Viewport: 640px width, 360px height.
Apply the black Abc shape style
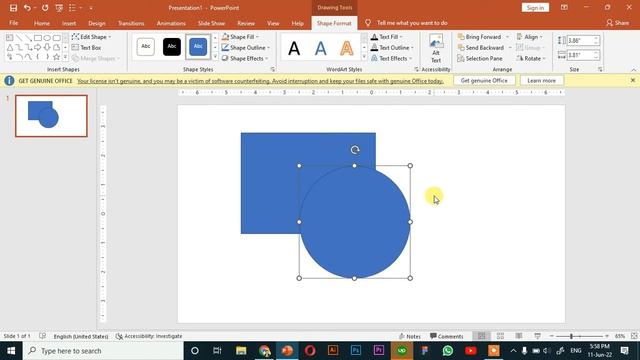click(172, 47)
